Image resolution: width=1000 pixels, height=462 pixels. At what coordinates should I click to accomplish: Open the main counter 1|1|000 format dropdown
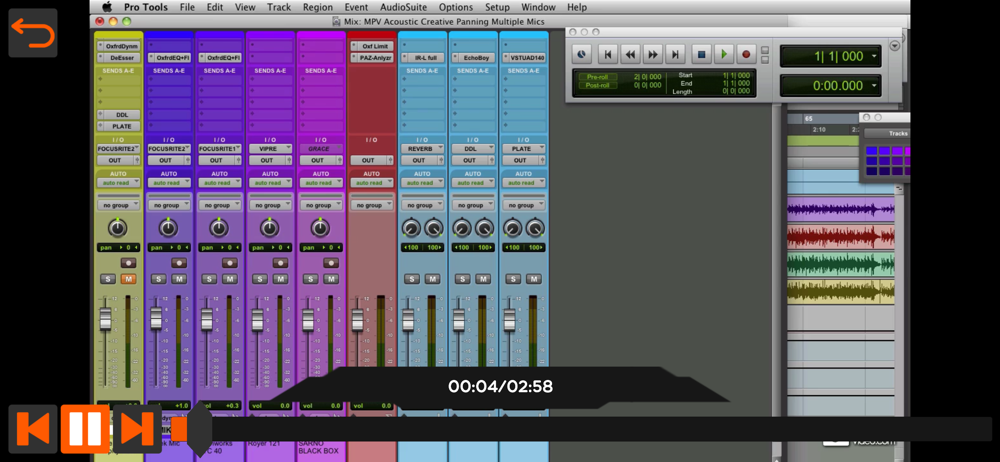[x=874, y=56]
